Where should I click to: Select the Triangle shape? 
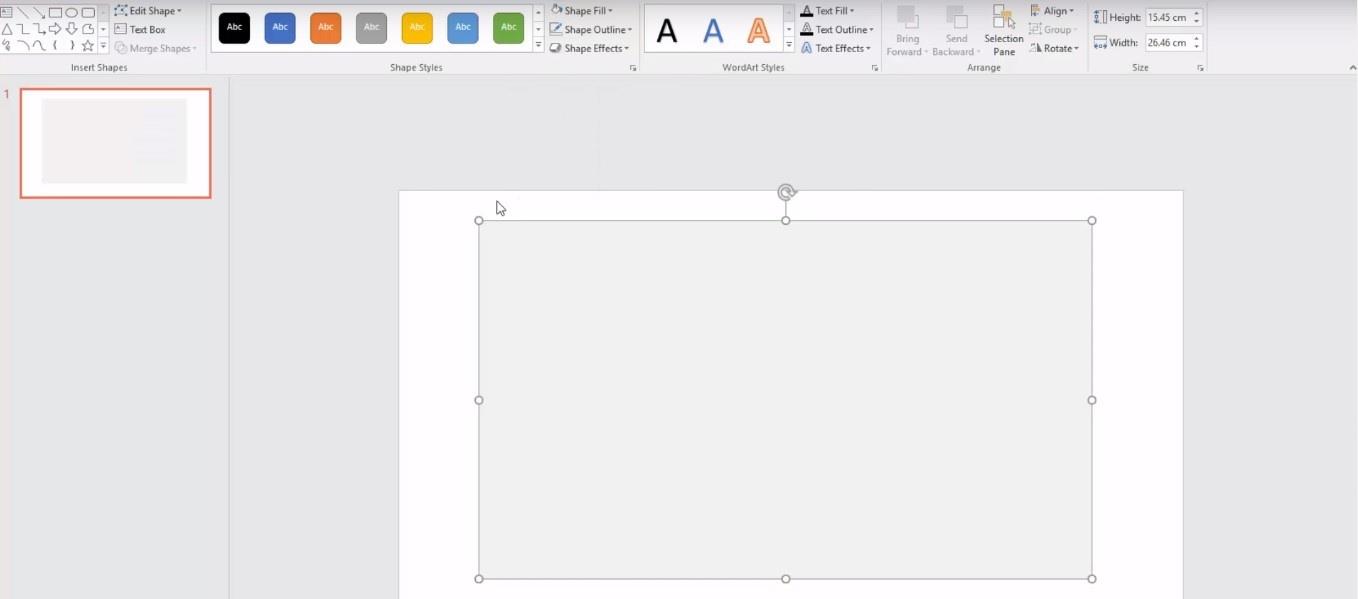[x=6, y=29]
